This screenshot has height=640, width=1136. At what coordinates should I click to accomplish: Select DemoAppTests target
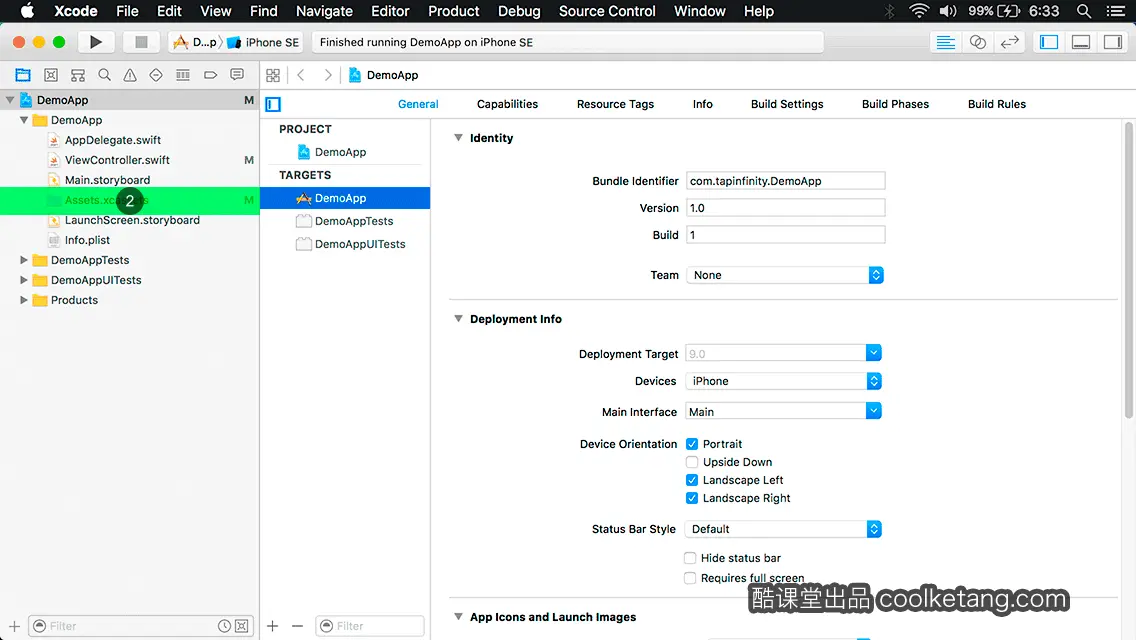[x=345, y=221]
